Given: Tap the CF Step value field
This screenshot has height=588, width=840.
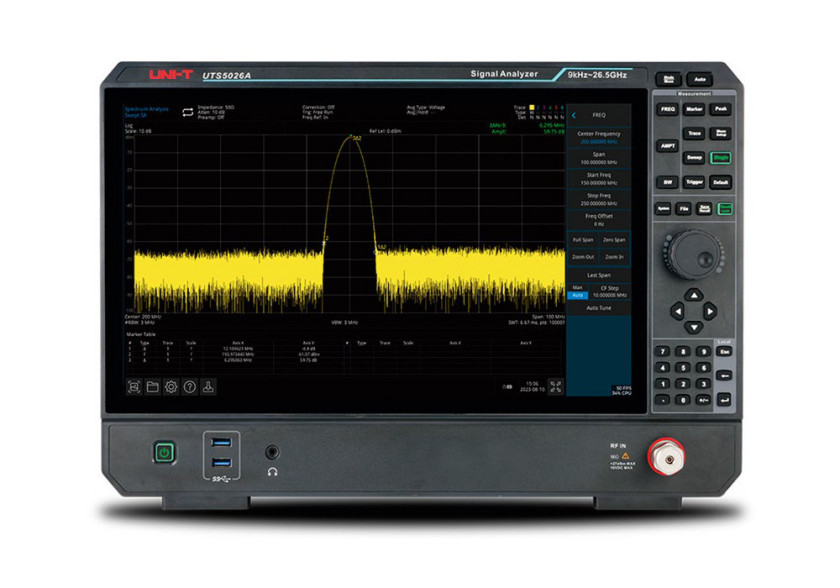Looking at the screenshot, I should [610, 292].
